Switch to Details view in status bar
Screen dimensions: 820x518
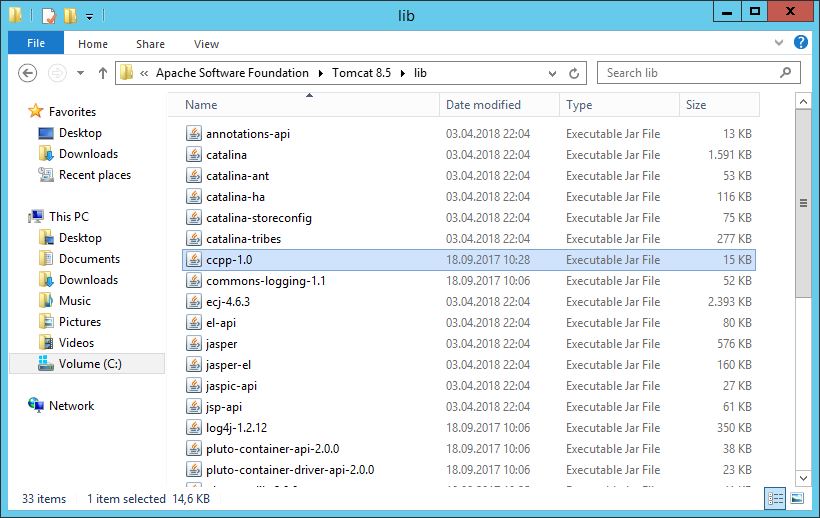tap(775, 498)
